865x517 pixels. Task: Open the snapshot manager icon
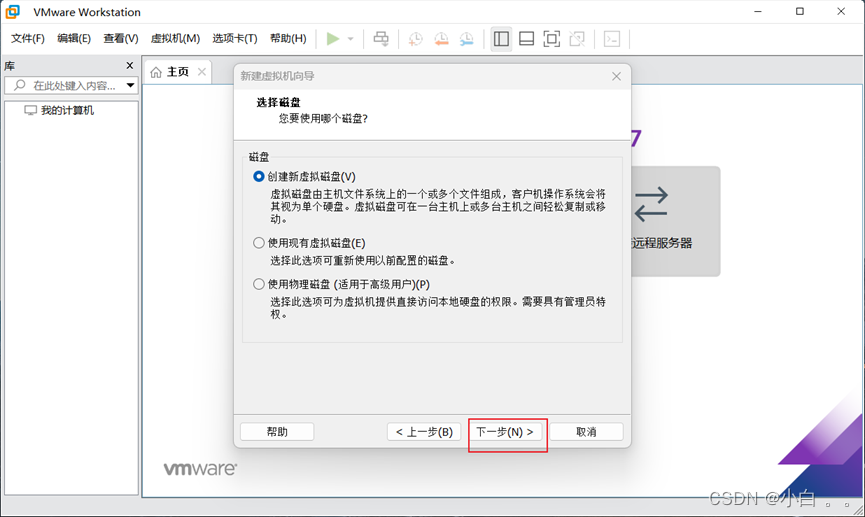pos(466,39)
